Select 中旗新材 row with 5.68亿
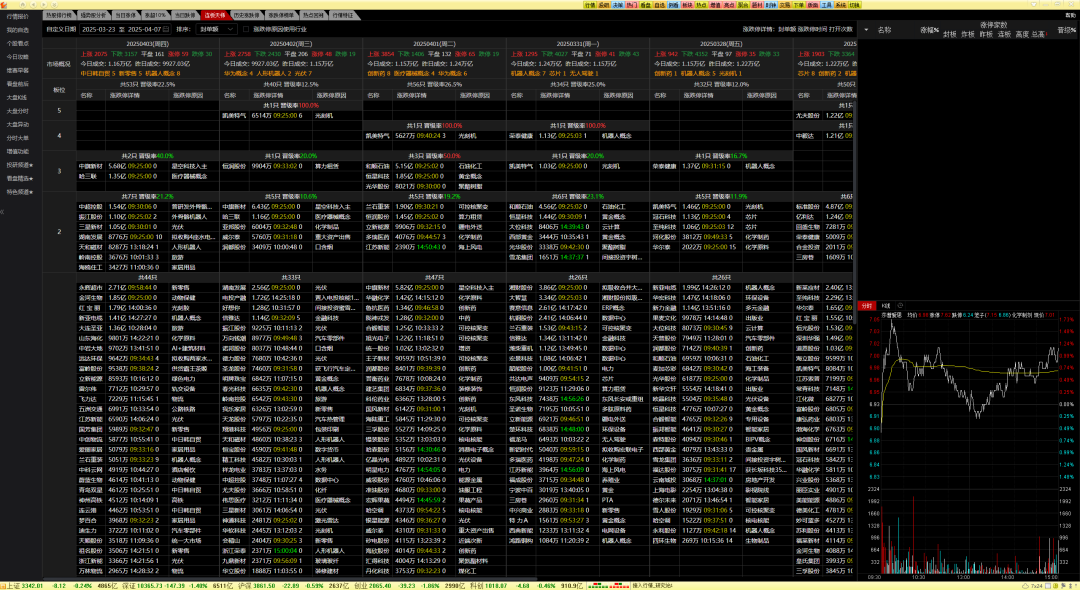Viewport: 1080px width, 590px height. tap(147, 166)
